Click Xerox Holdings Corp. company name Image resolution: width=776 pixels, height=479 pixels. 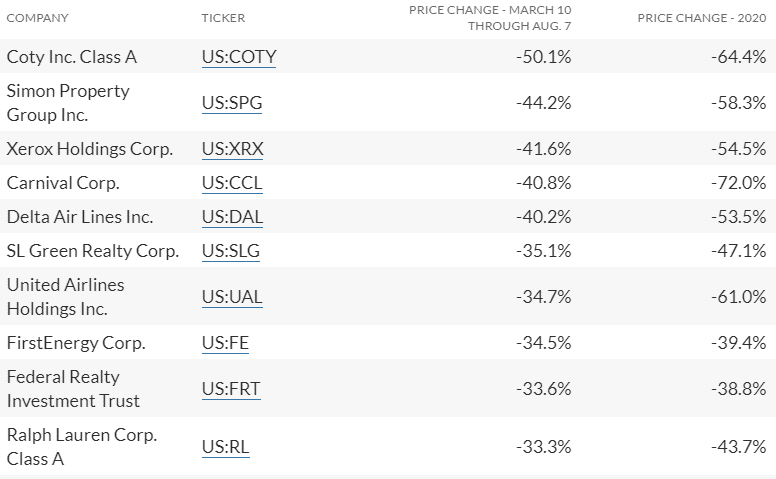(x=89, y=149)
